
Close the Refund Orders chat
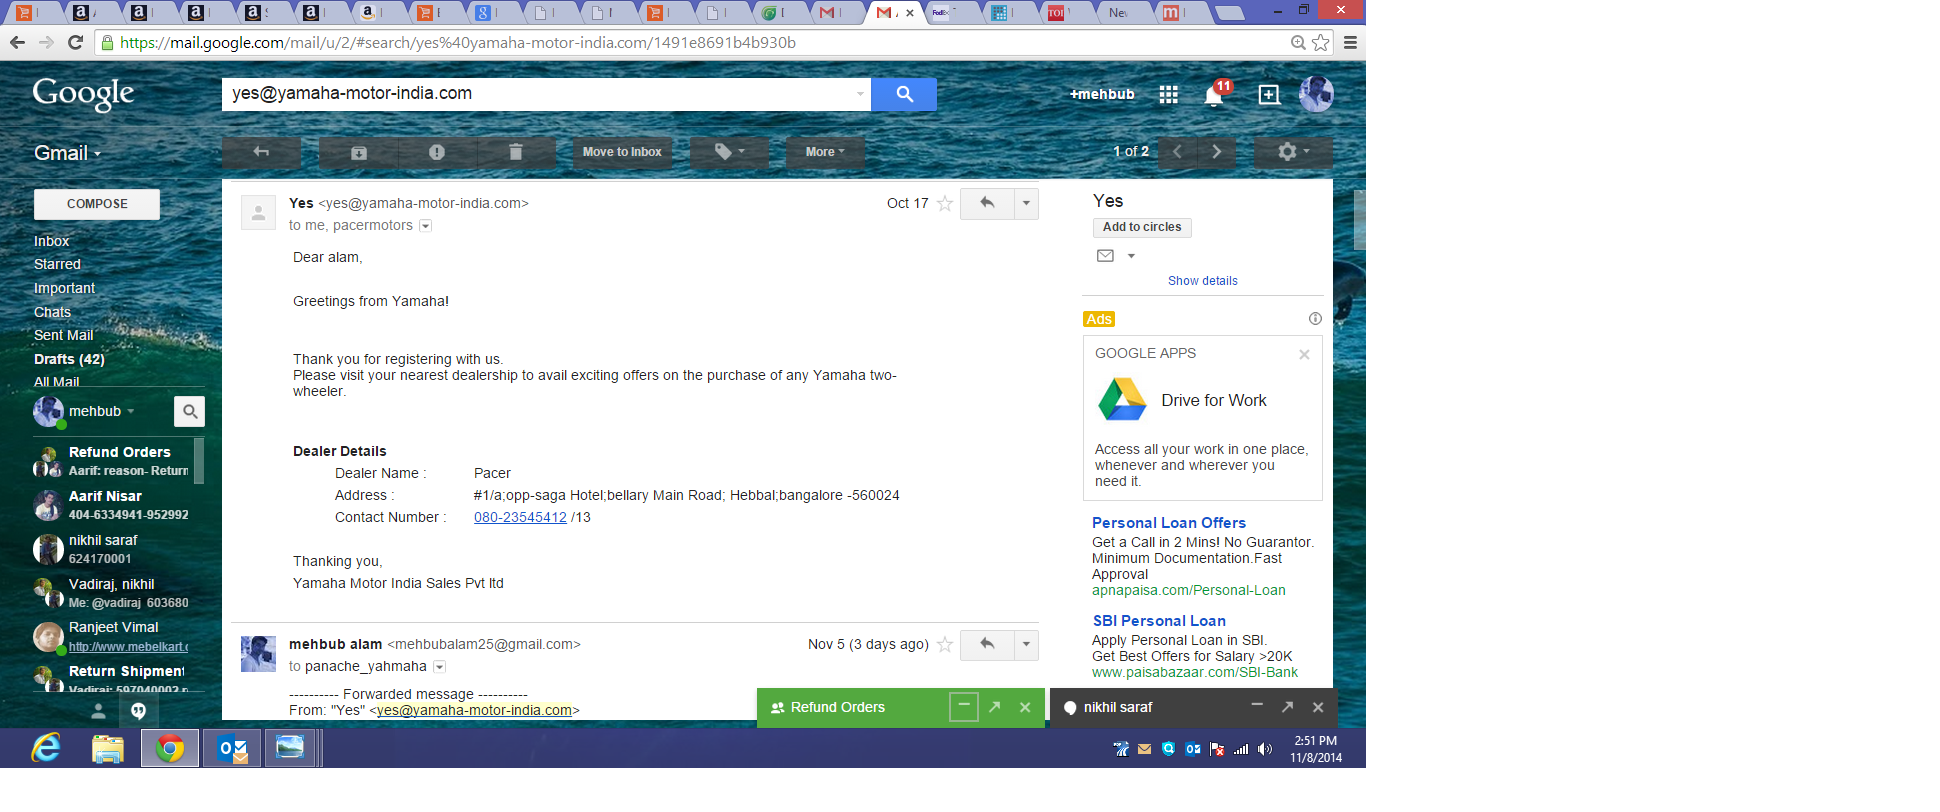(x=1025, y=707)
